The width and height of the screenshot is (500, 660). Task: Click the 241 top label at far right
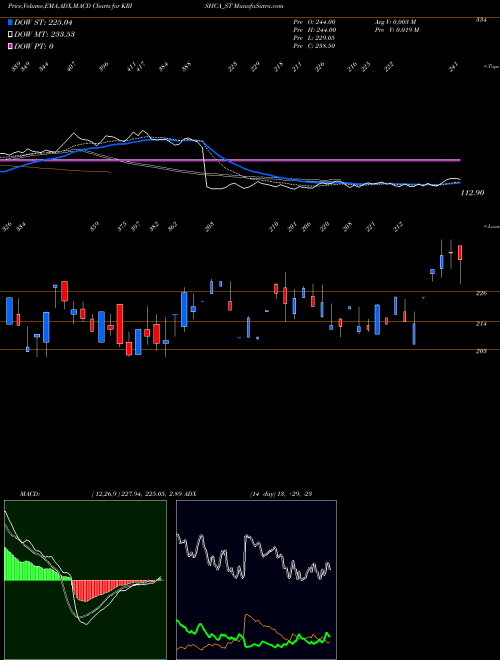(453, 67)
